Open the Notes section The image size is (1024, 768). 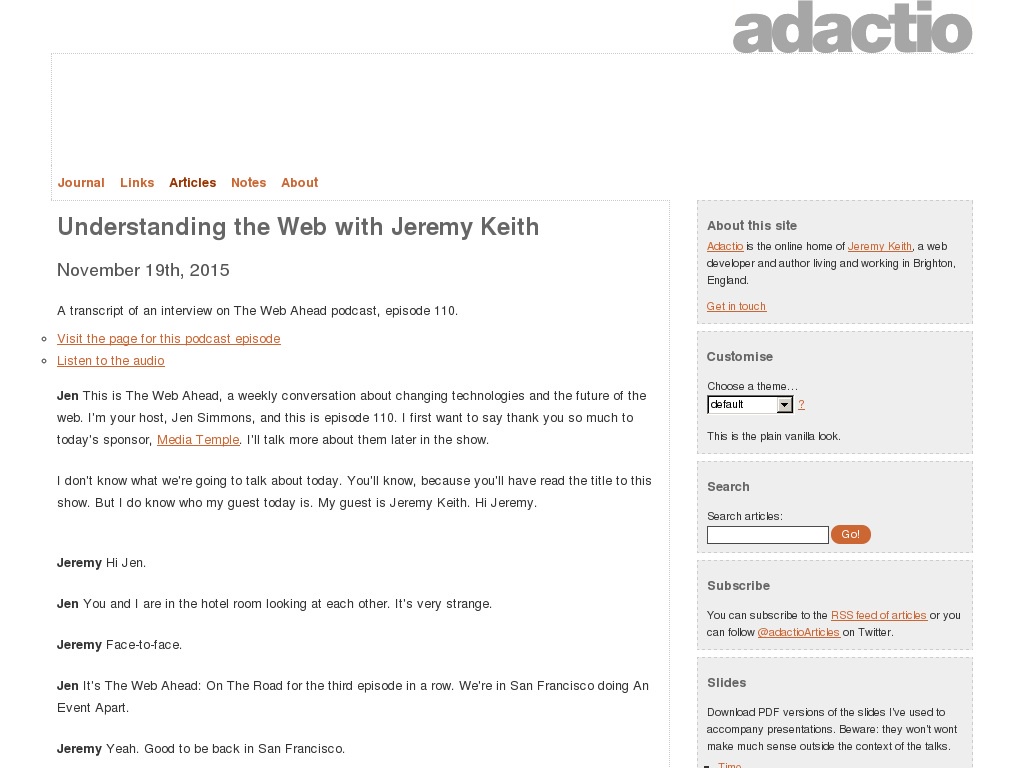(x=249, y=183)
